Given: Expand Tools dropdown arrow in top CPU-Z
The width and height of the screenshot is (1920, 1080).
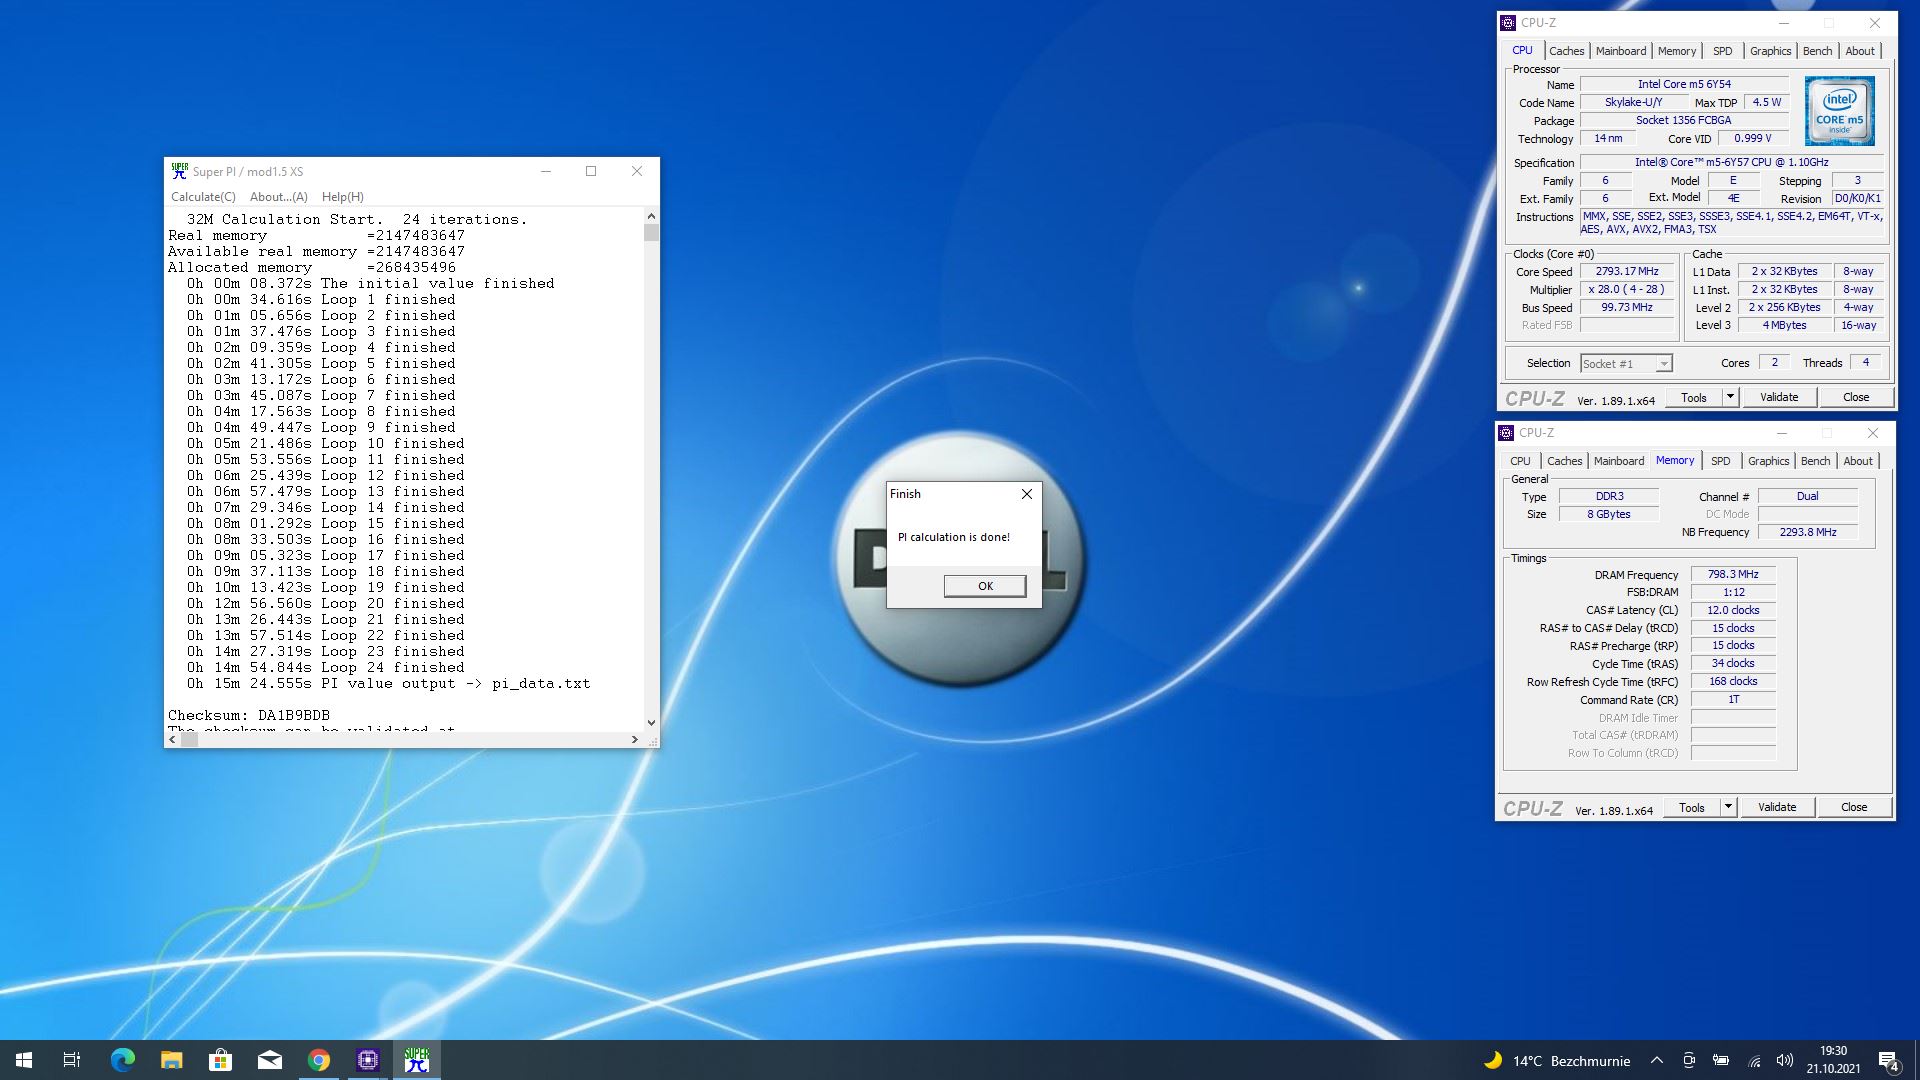Looking at the screenshot, I should coord(1730,398).
